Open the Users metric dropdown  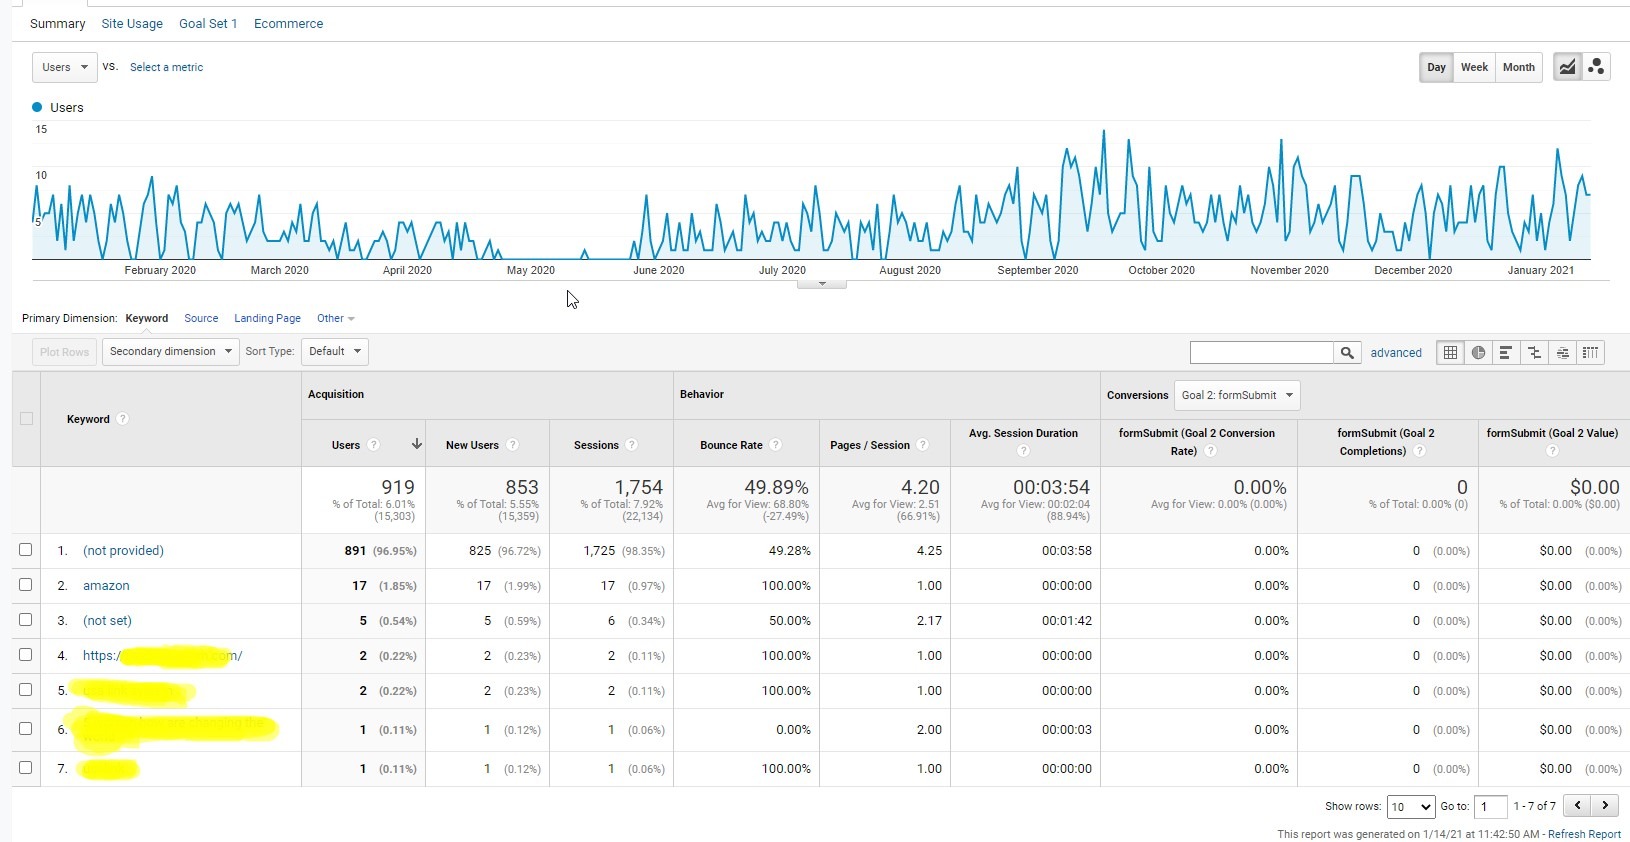65,67
